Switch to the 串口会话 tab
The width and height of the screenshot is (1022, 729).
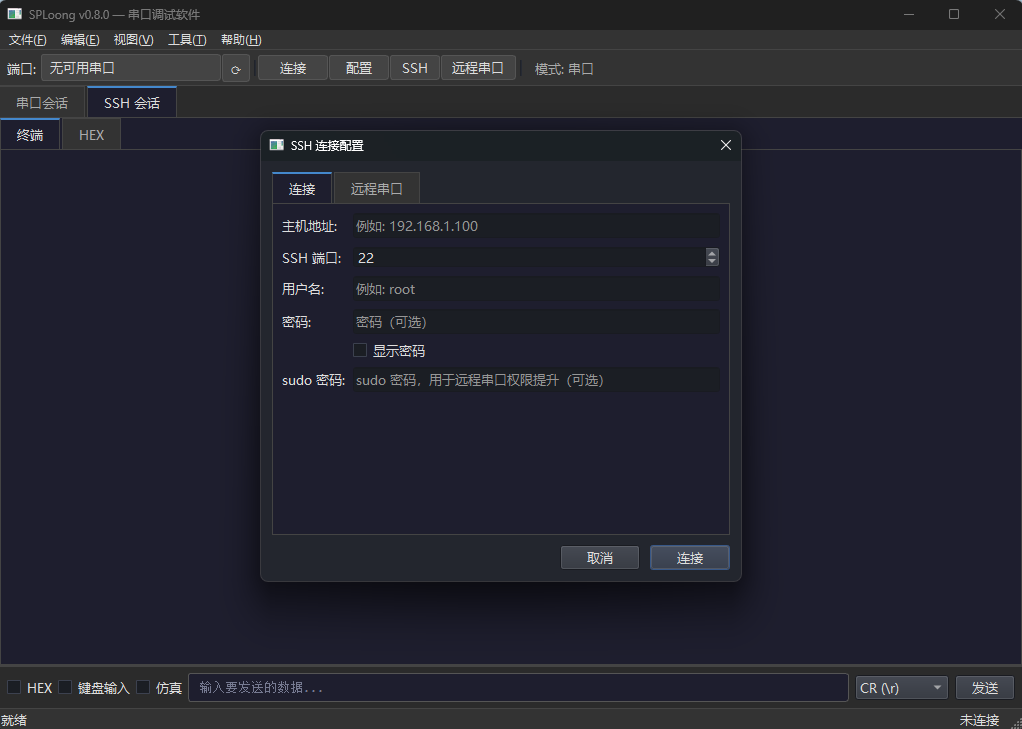pos(42,103)
